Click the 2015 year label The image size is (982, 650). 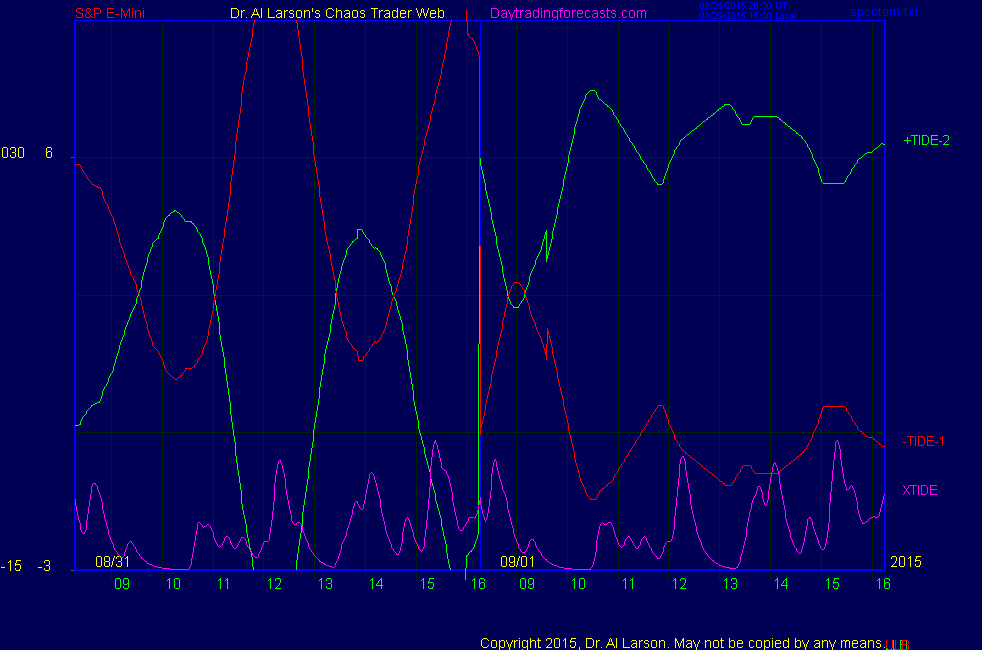tap(906, 561)
